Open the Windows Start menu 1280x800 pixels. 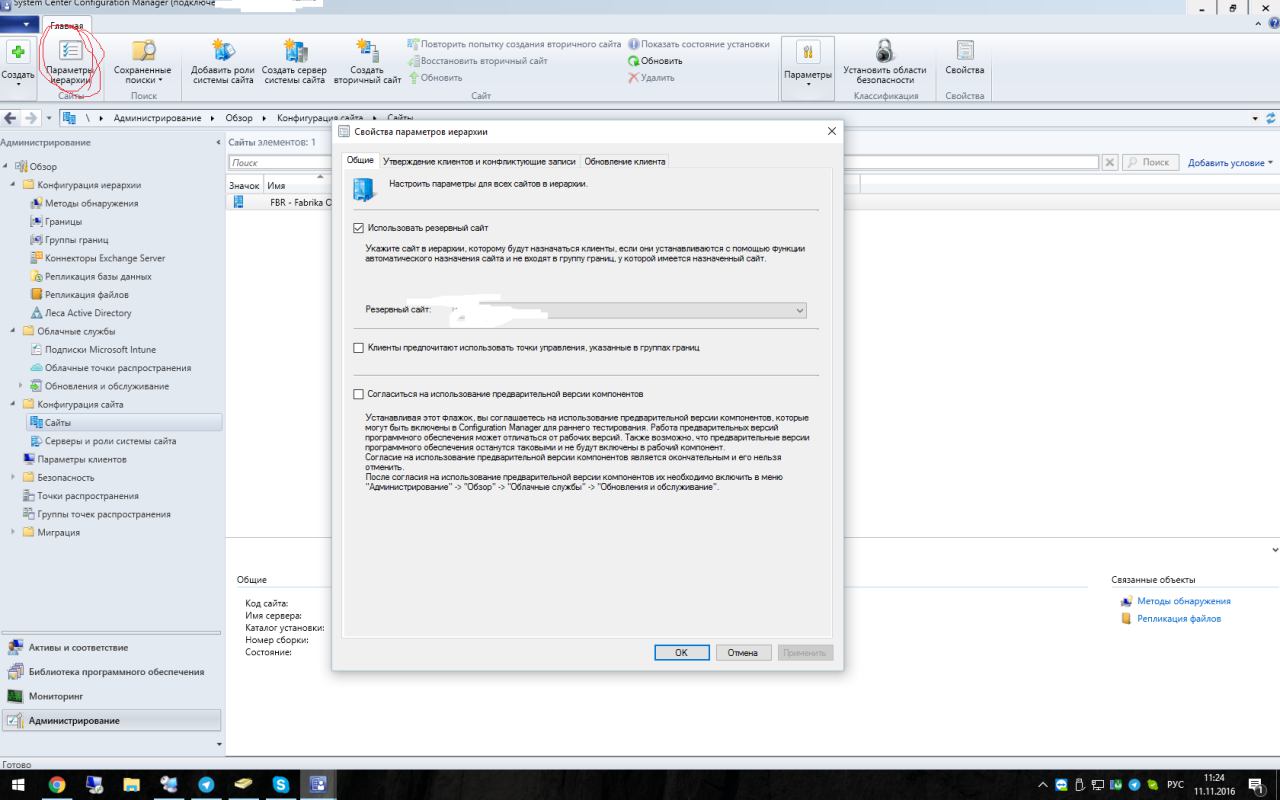[x=19, y=785]
